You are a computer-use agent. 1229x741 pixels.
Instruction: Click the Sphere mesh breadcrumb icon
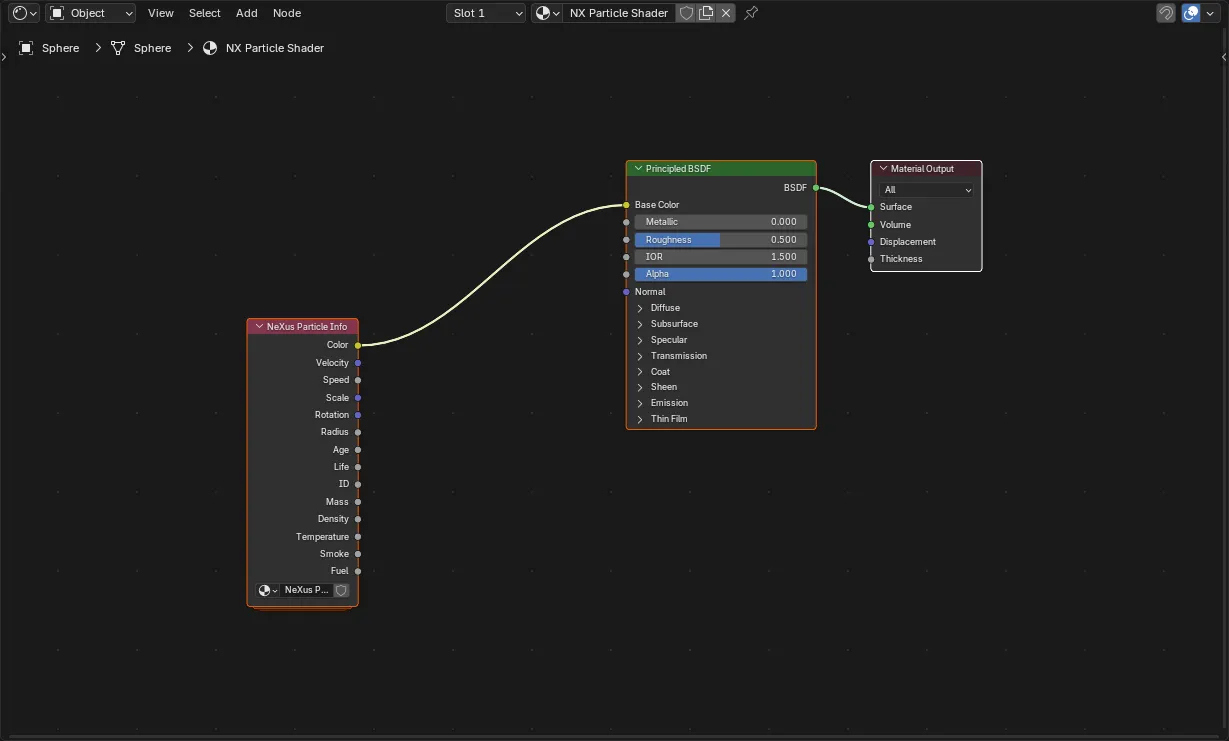(x=118, y=48)
